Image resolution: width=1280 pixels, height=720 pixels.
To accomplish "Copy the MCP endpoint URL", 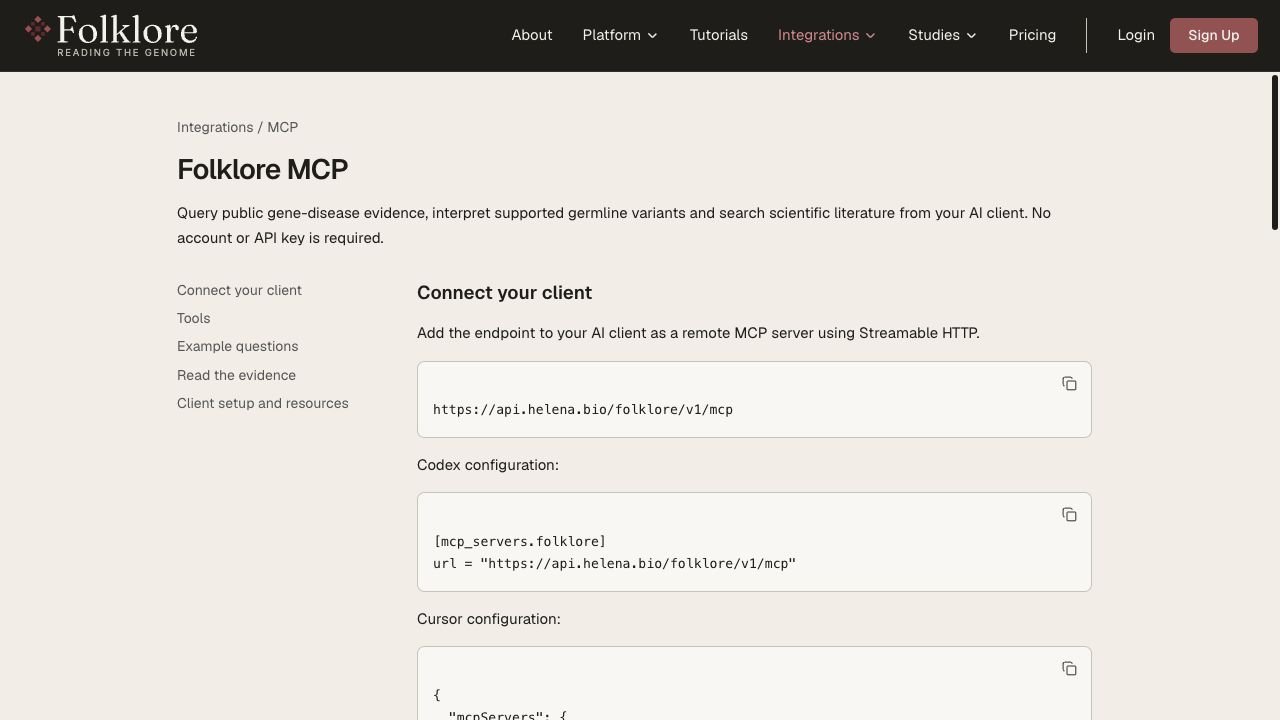I will (x=1069, y=384).
